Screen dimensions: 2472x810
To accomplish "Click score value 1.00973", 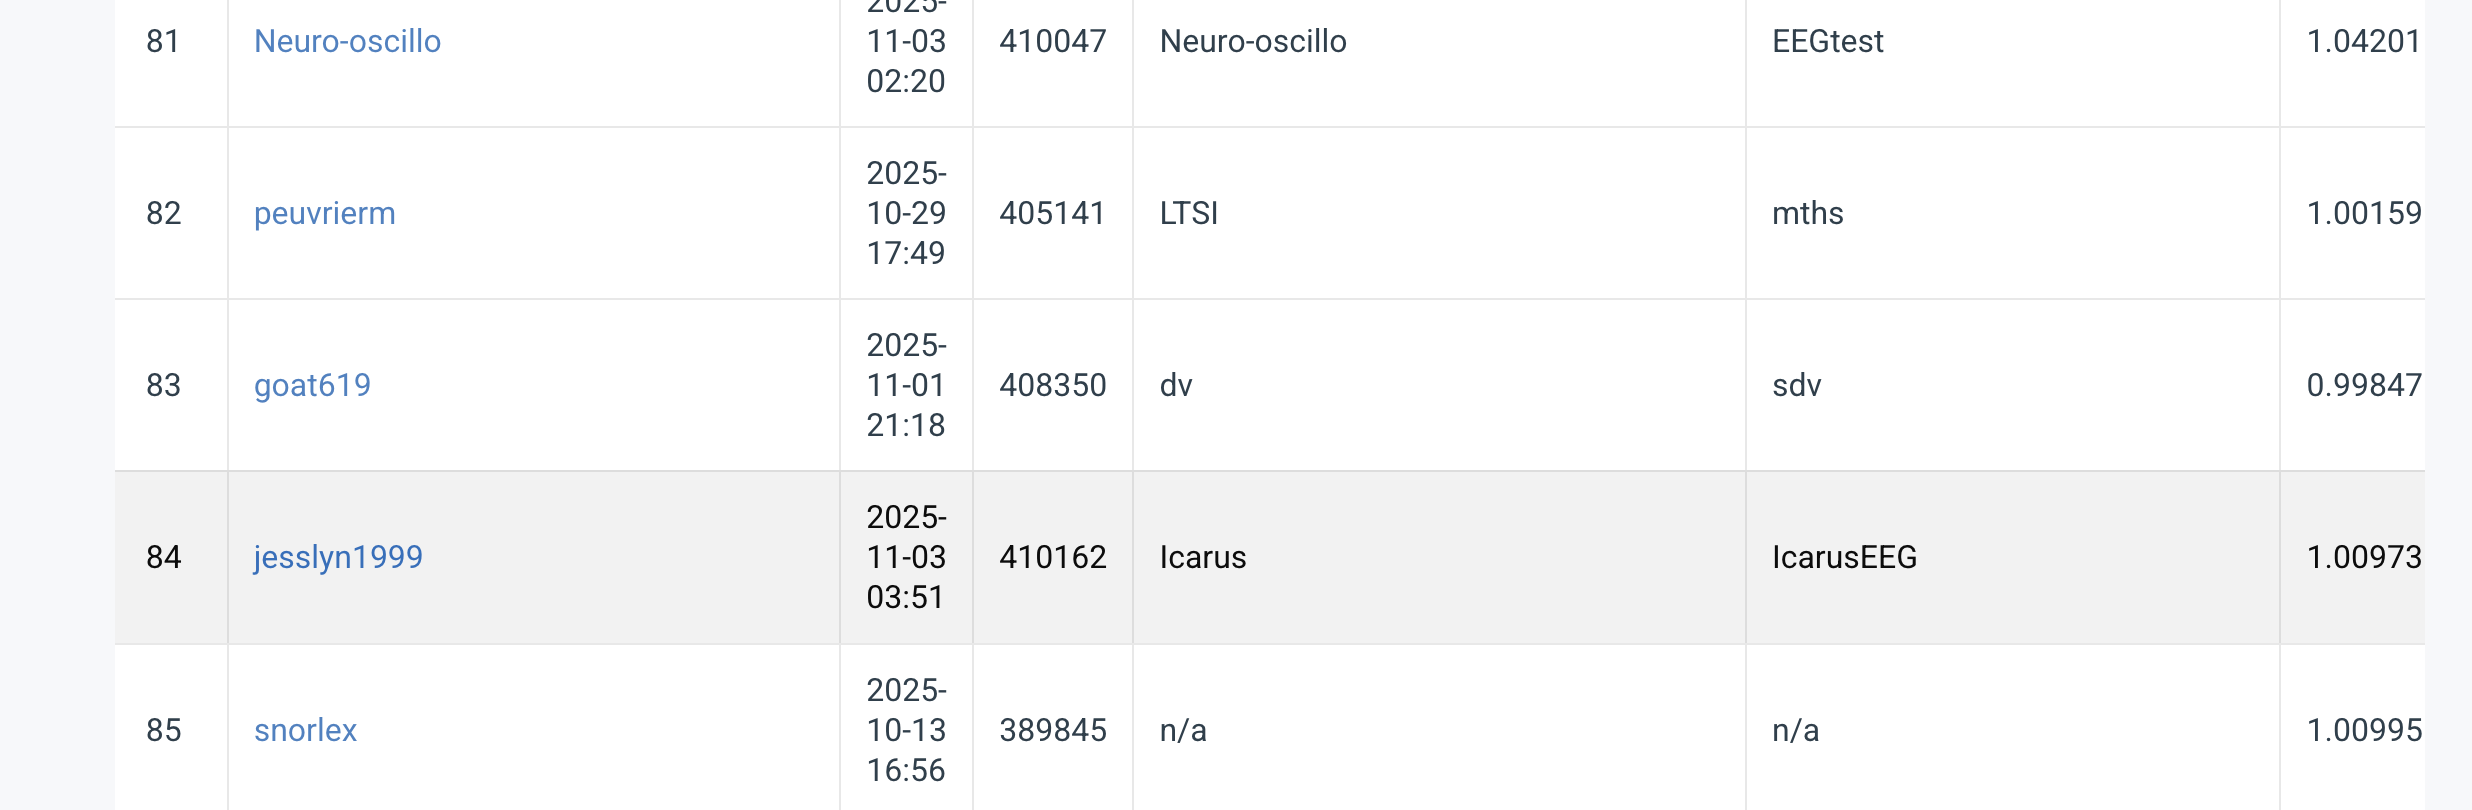I will pos(2363,557).
